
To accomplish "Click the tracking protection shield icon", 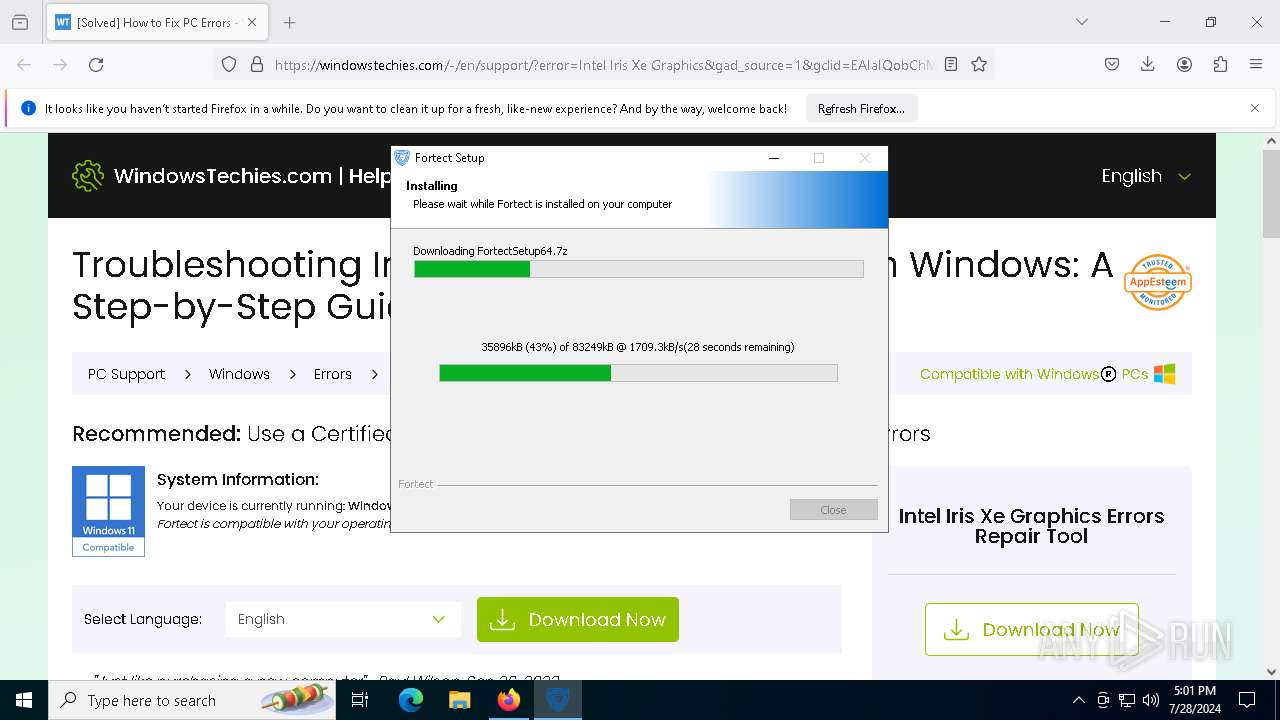I will click(x=229, y=64).
